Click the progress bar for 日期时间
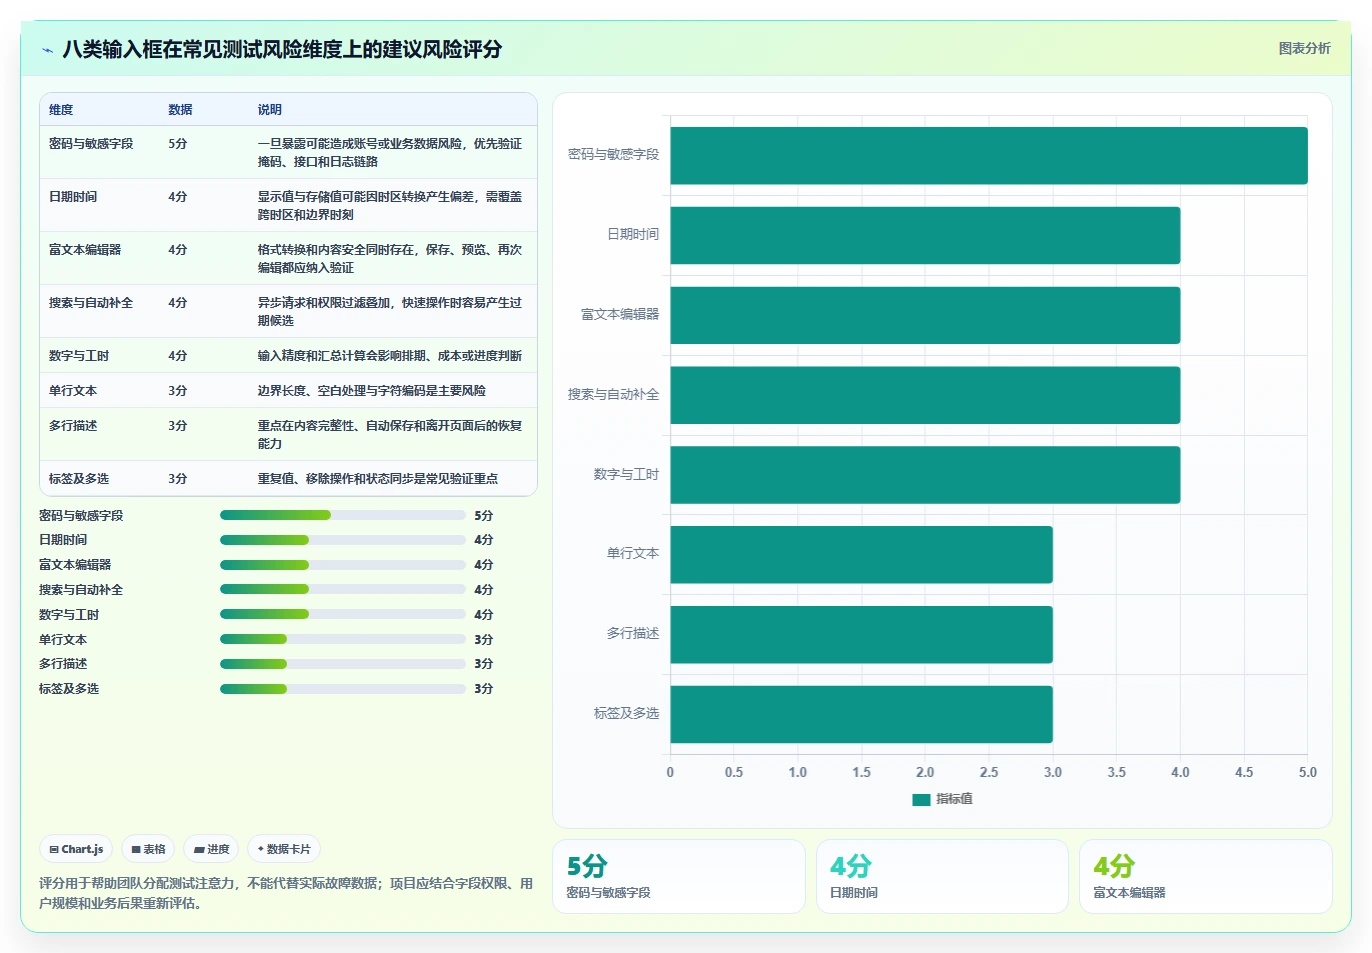The height and width of the screenshot is (953, 1372). [343, 540]
